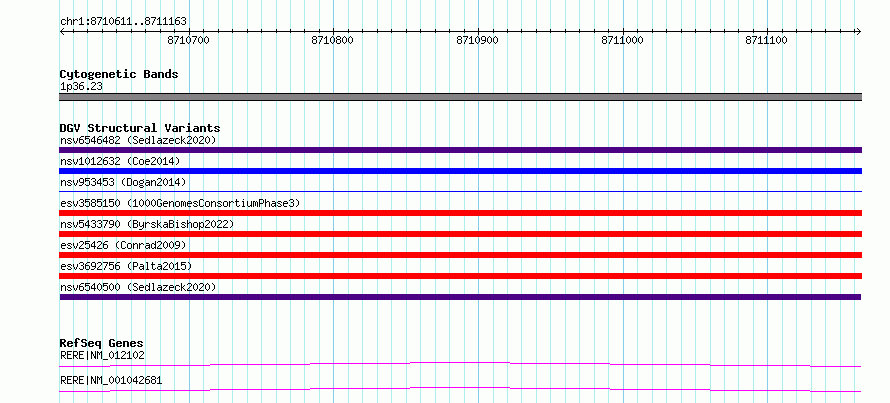
Task: Open variant nsv6540500 (Sedlazeck2020) label
Action: 138,287
